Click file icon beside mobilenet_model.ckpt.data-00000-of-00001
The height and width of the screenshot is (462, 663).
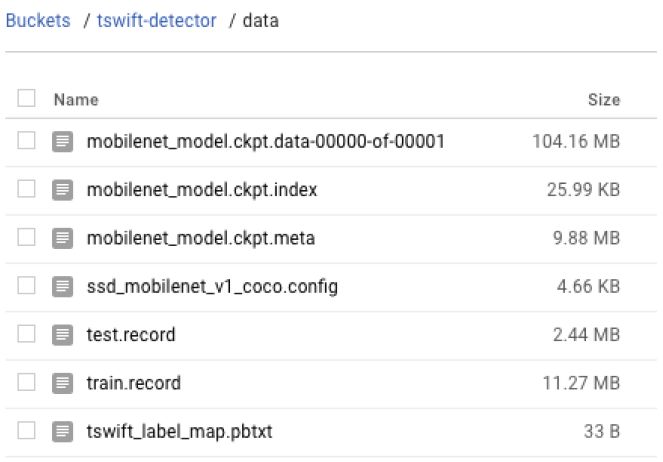(63, 142)
